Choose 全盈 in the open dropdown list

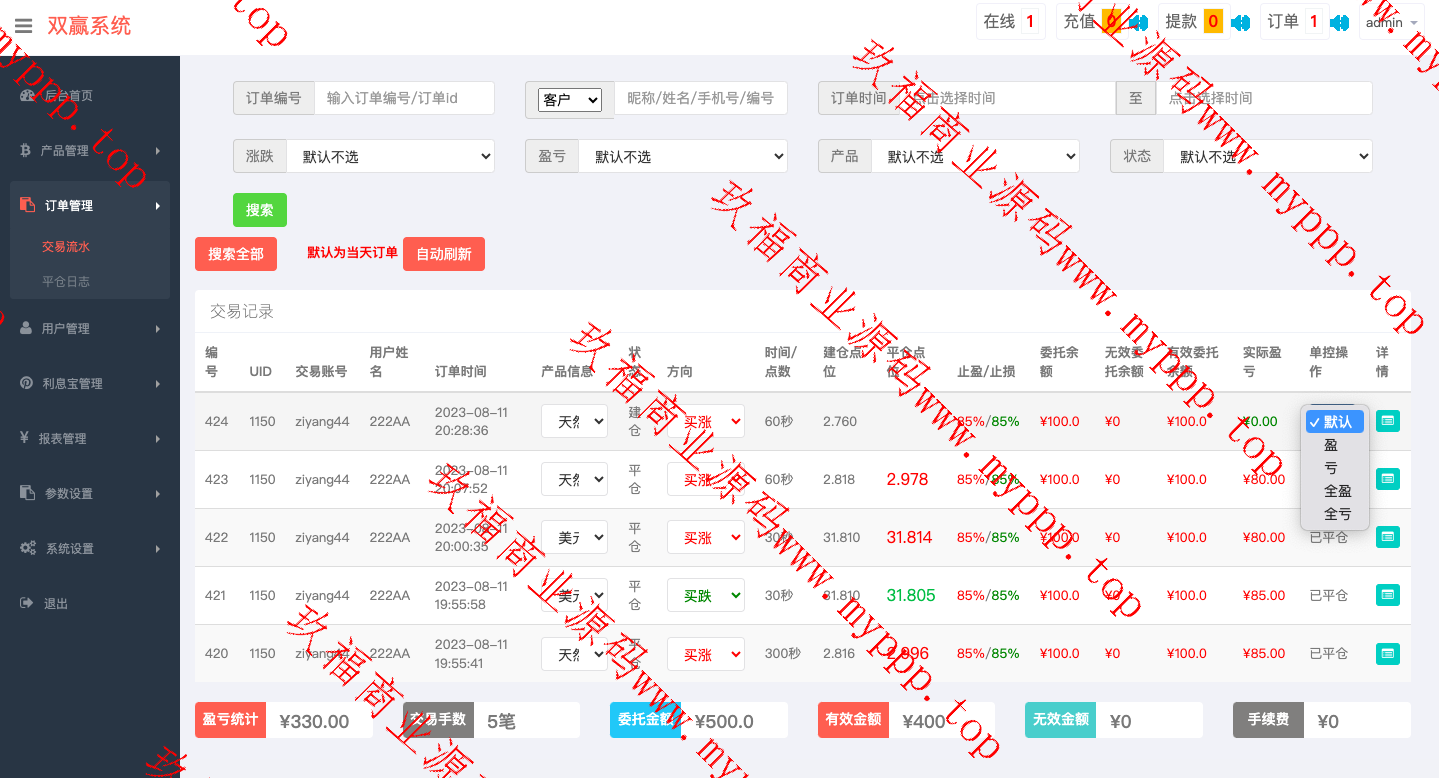click(1335, 491)
